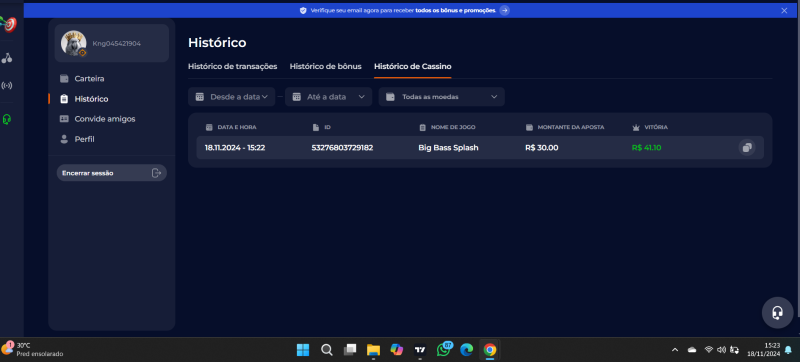Click the Google Chrome taskbar icon
The image size is (800, 362).
[490, 350]
